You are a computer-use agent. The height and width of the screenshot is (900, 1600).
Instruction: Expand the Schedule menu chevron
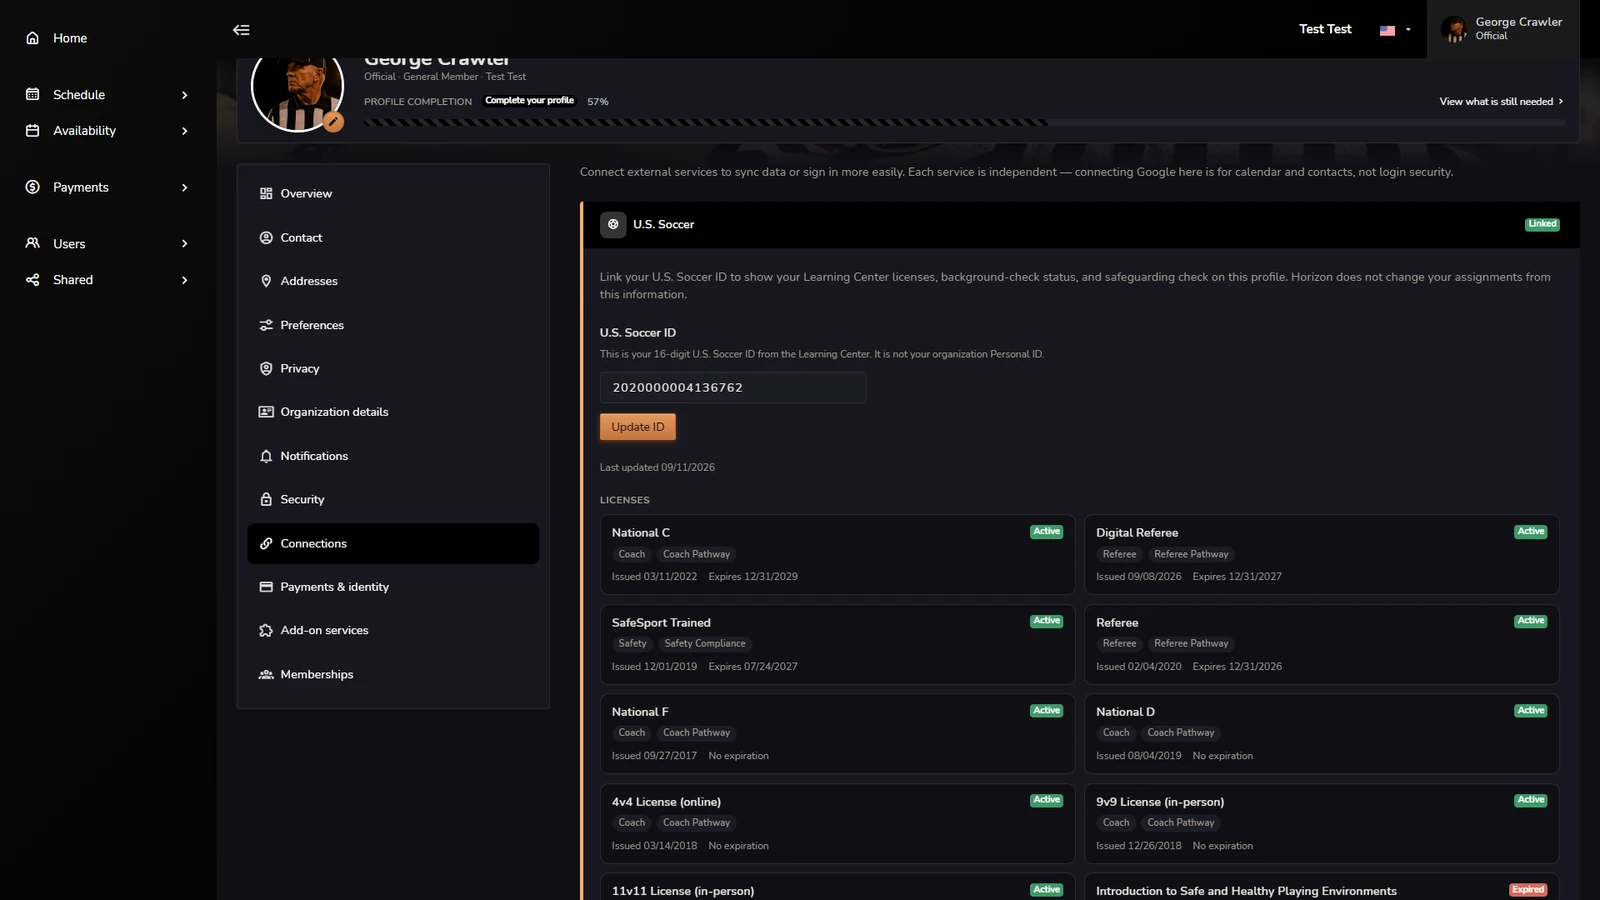tap(184, 95)
